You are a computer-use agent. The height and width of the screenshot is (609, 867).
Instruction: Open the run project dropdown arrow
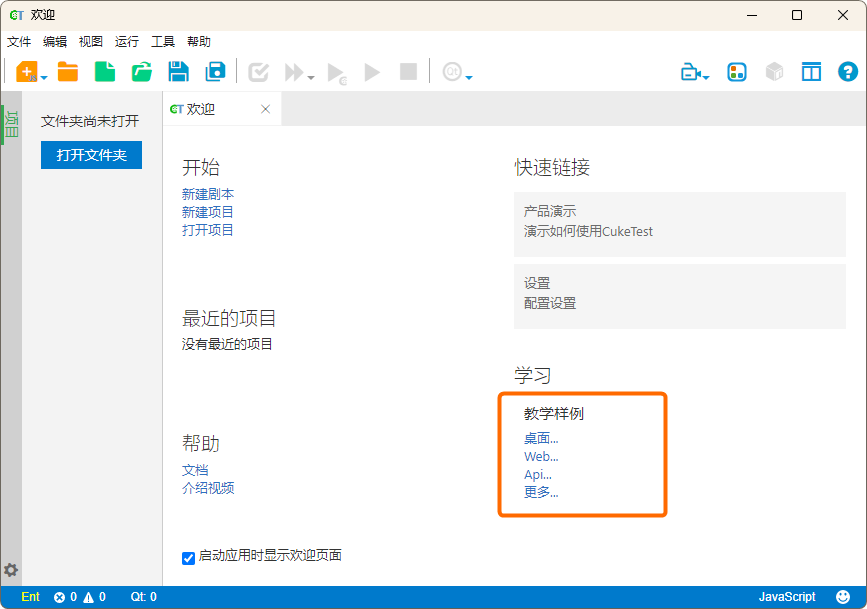coord(311,77)
